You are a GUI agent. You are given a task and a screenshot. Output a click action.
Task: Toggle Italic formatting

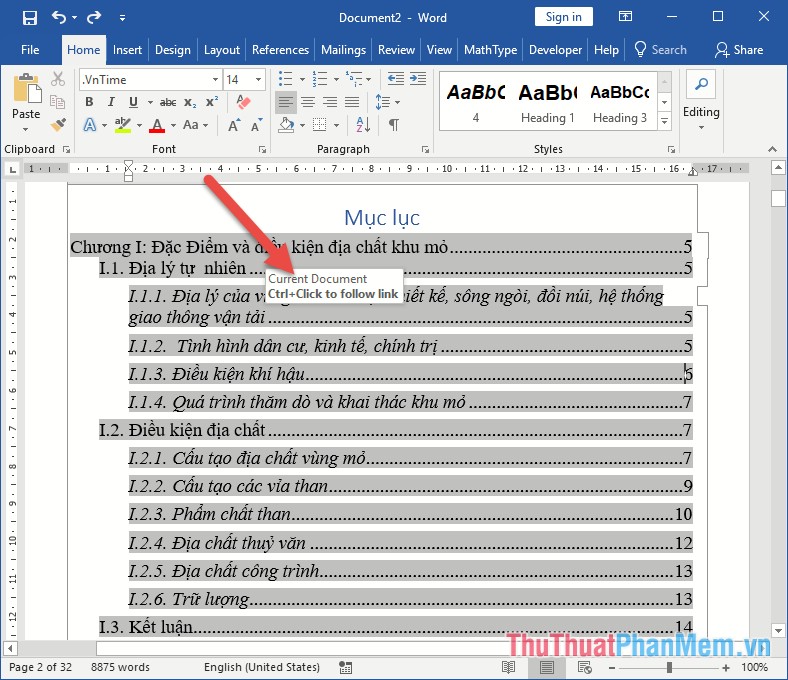tap(111, 102)
